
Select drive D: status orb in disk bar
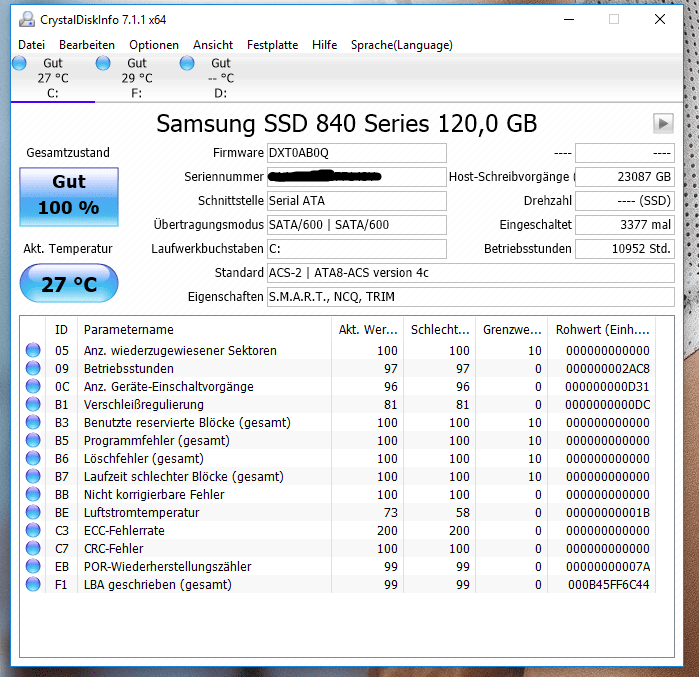point(187,63)
